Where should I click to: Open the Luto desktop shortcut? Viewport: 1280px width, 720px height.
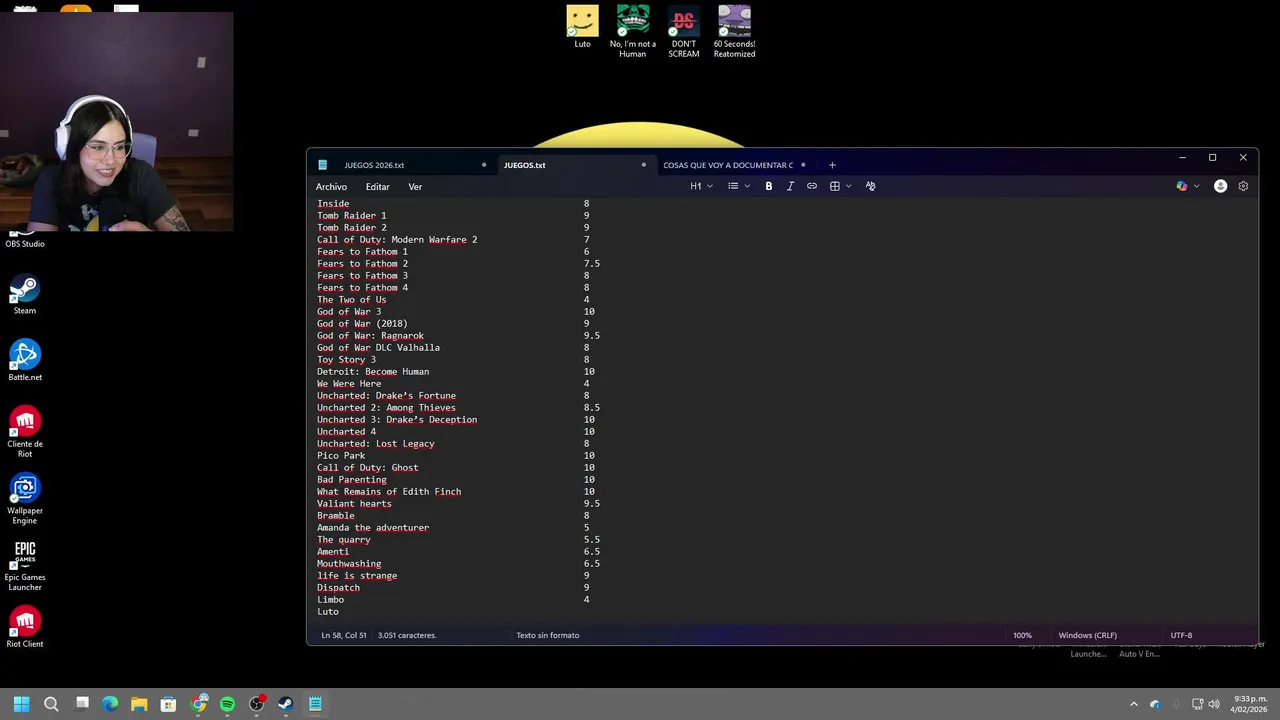[582, 27]
